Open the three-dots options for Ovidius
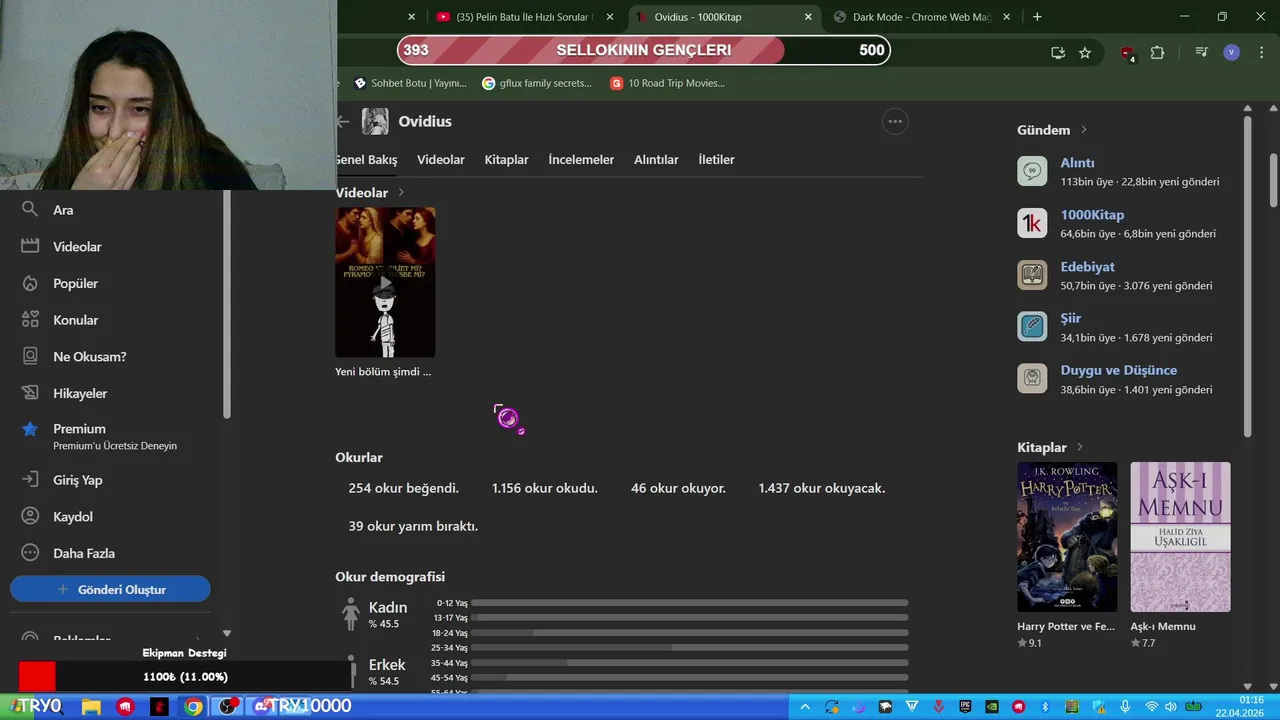This screenshot has width=1280, height=720. 895,121
